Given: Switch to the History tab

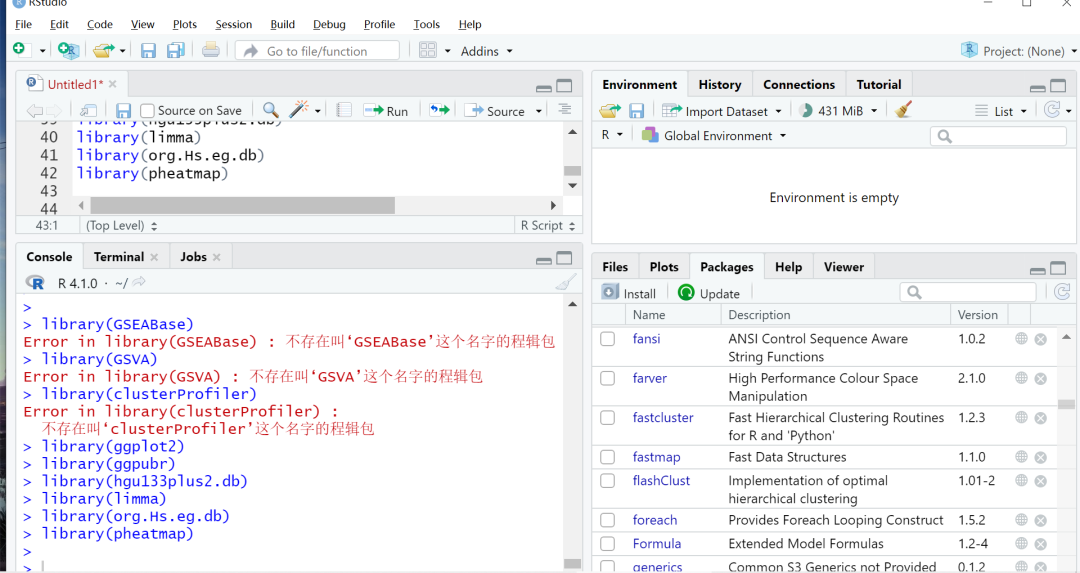Looking at the screenshot, I should click(720, 84).
